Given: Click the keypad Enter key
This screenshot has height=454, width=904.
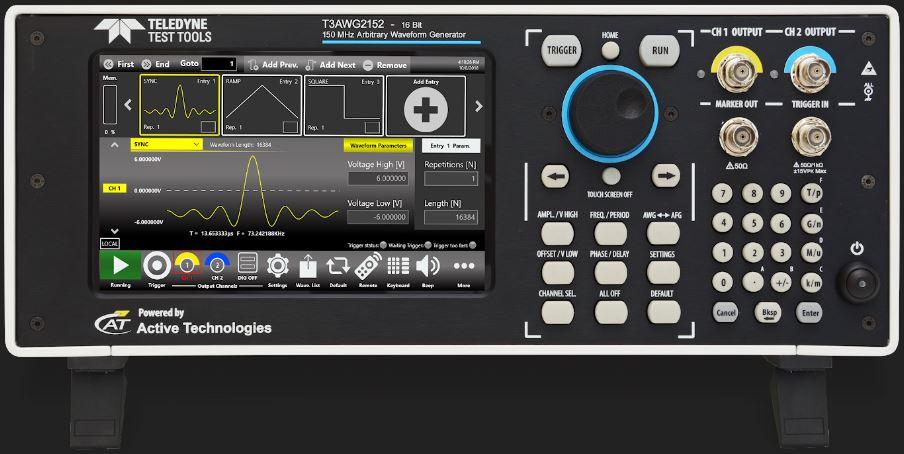Looking at the screenshot, I should click(809, 313).
